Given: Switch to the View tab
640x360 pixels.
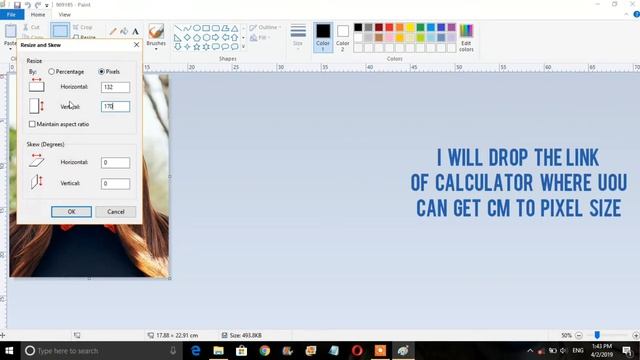Looking at the screenshot, I should (x=64, y=15).
